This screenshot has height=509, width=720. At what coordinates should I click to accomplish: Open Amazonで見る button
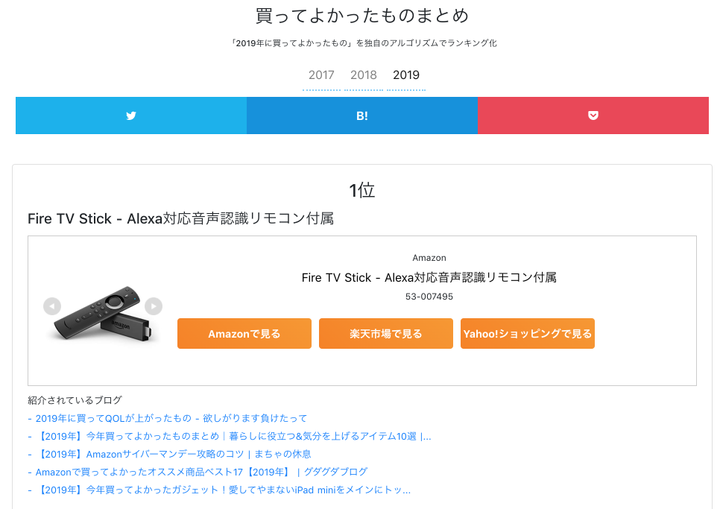(x=244, y=334)
